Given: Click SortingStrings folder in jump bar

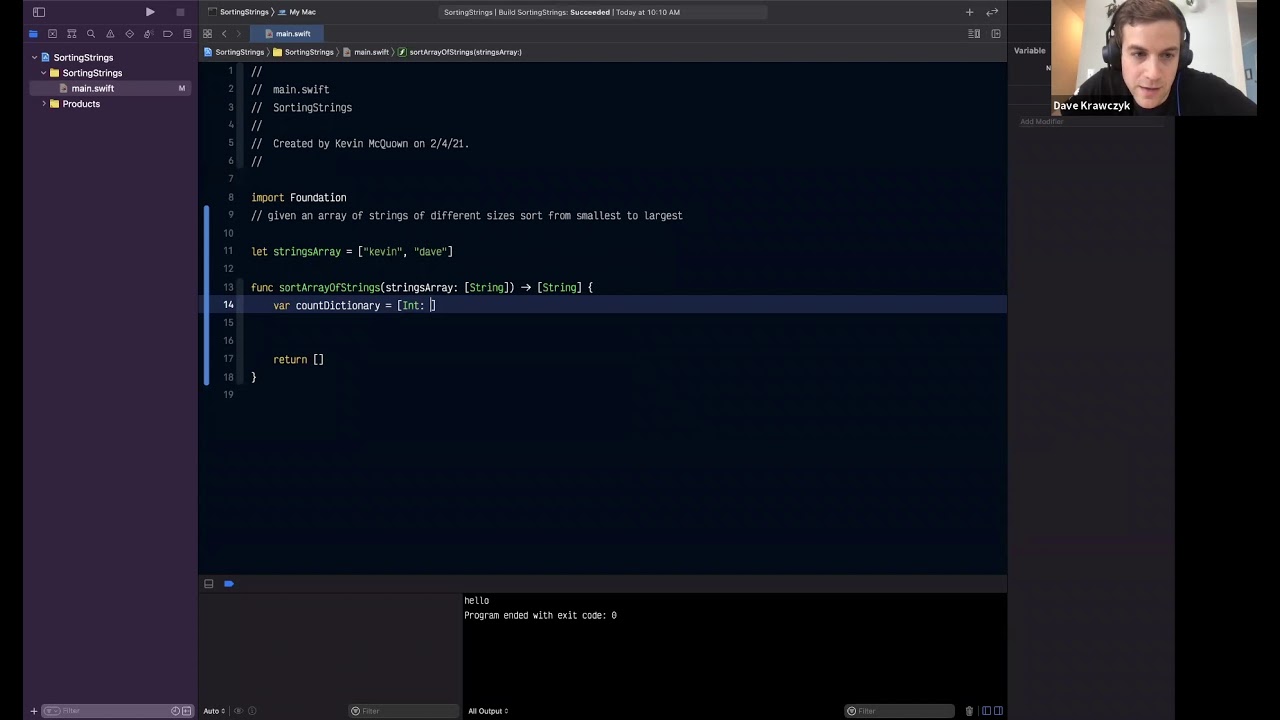Looking at the screenshot, I should point(304,52).
